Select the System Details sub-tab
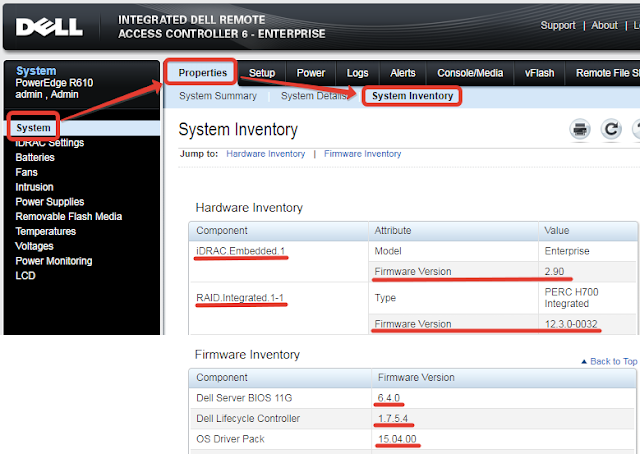 (313, 96)
